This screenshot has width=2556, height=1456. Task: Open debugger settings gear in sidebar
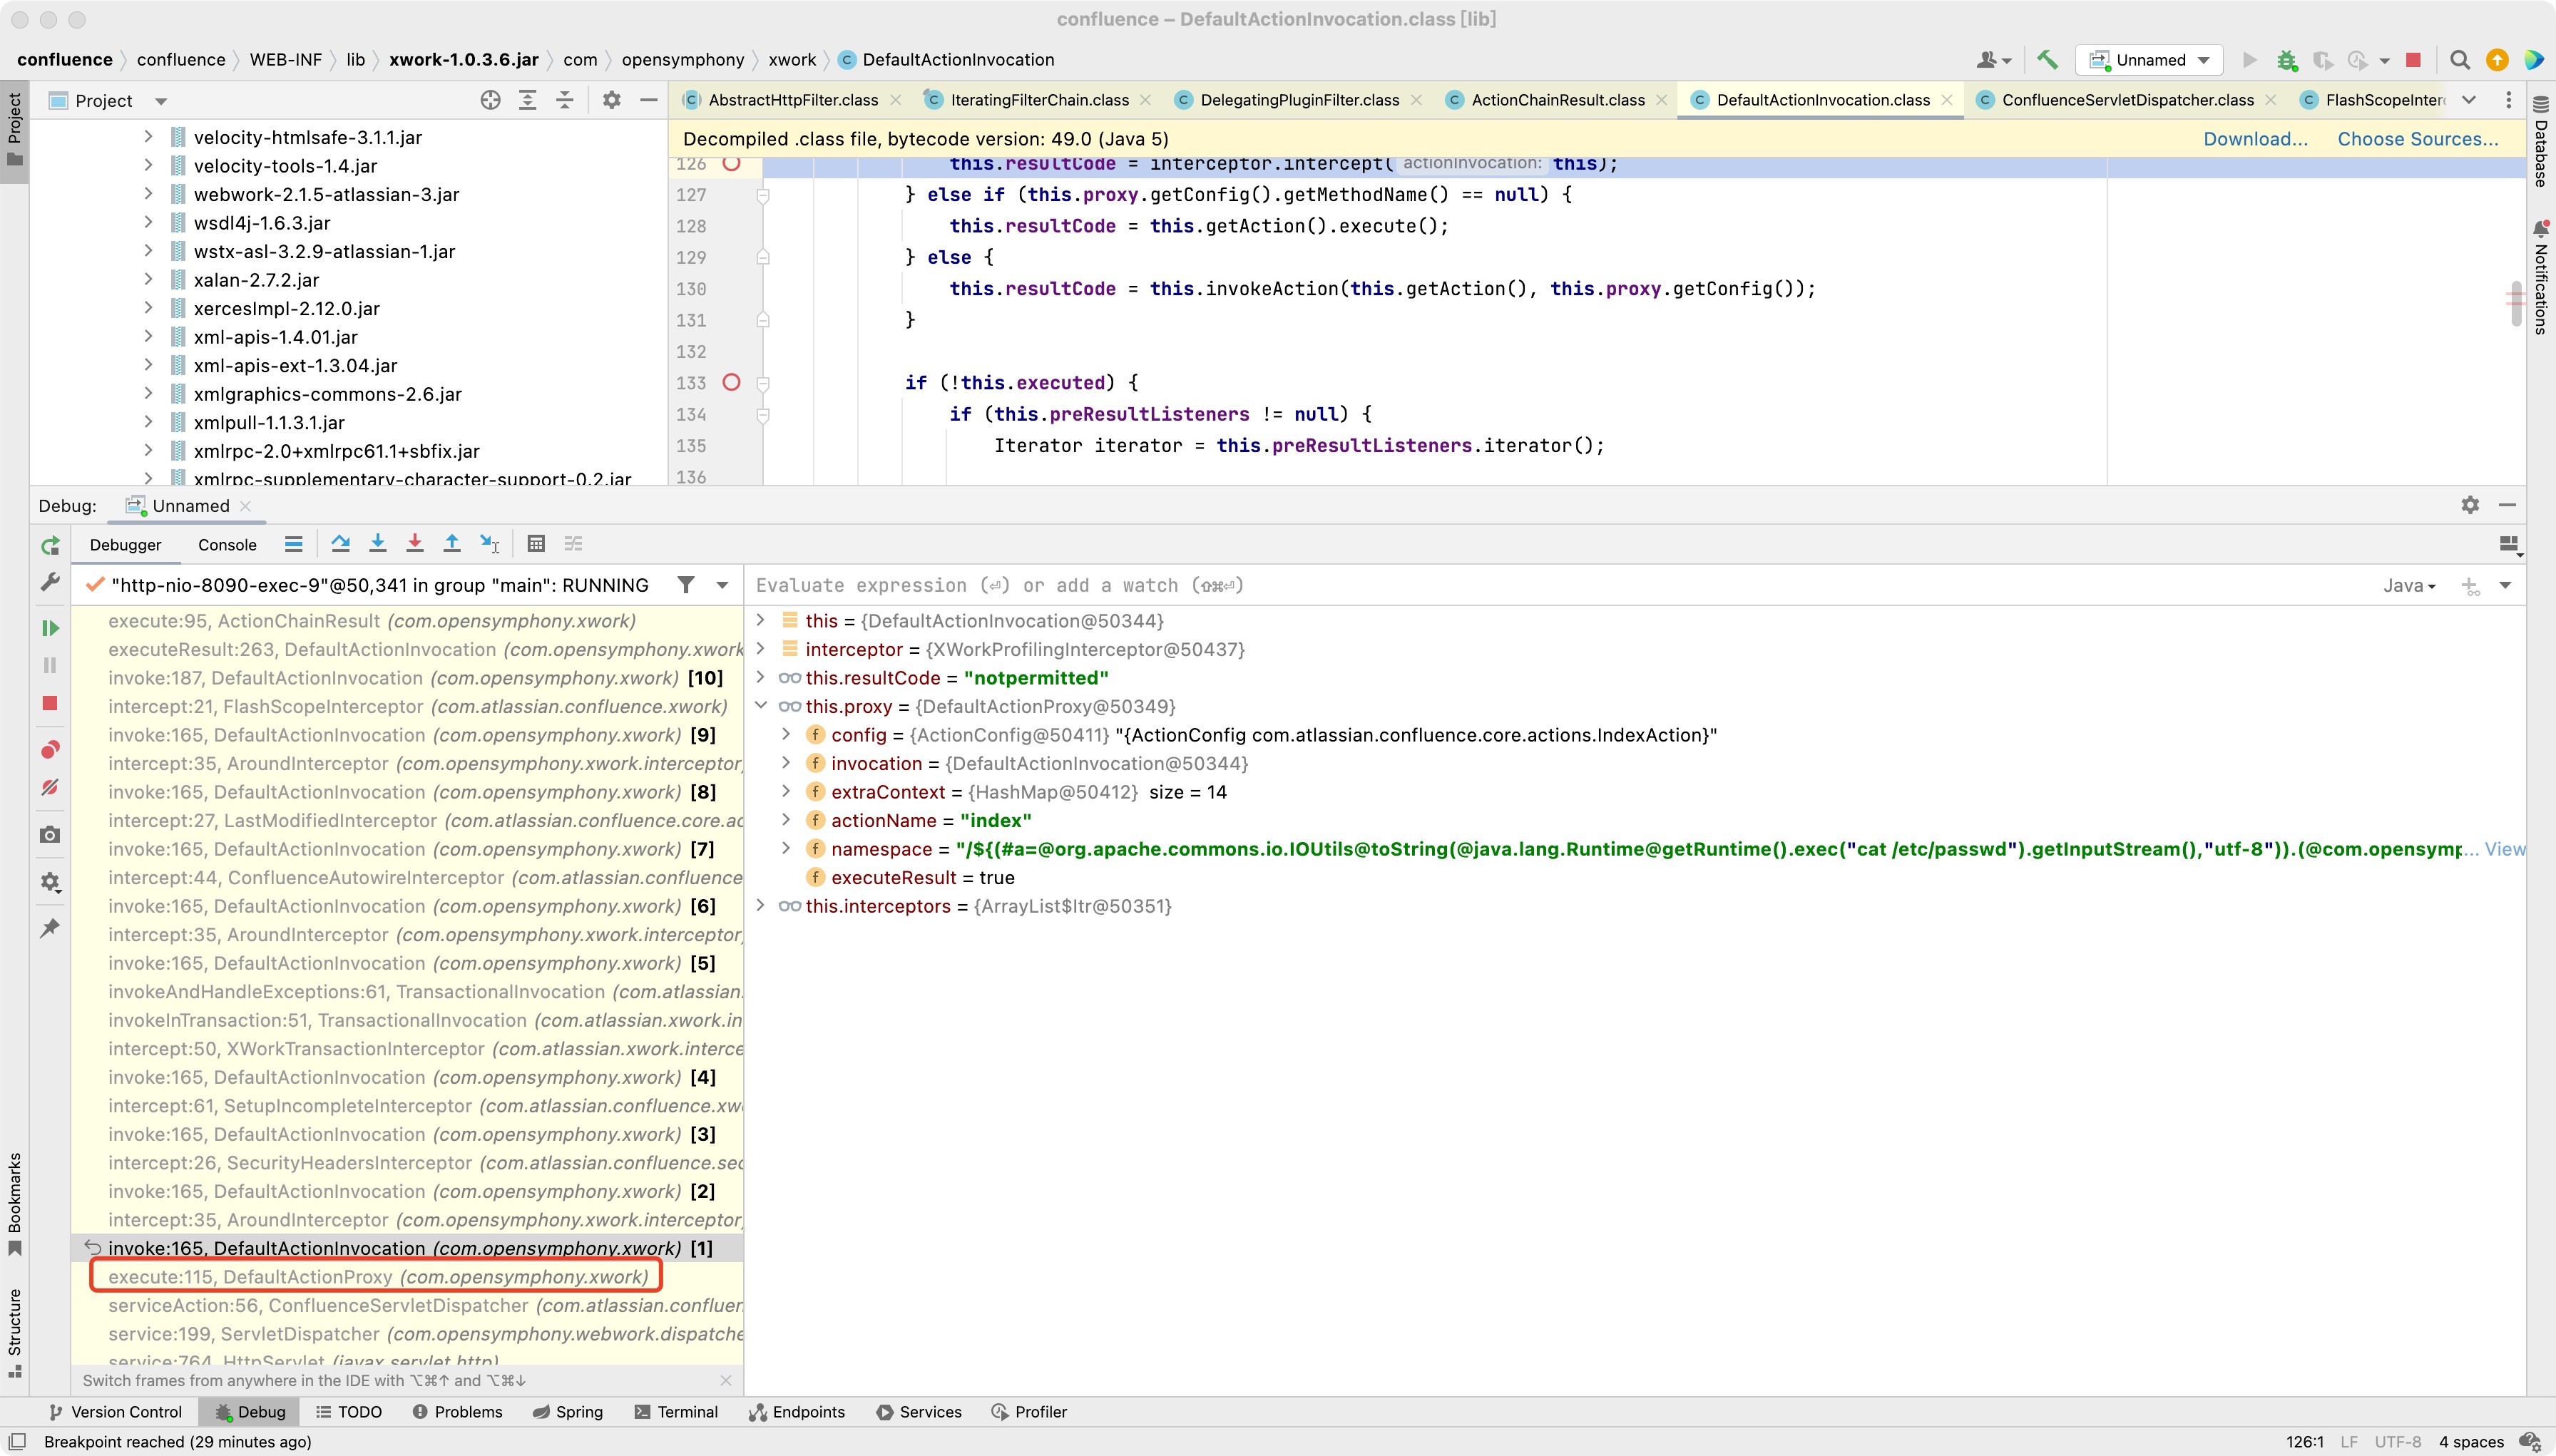pos(50,882)
